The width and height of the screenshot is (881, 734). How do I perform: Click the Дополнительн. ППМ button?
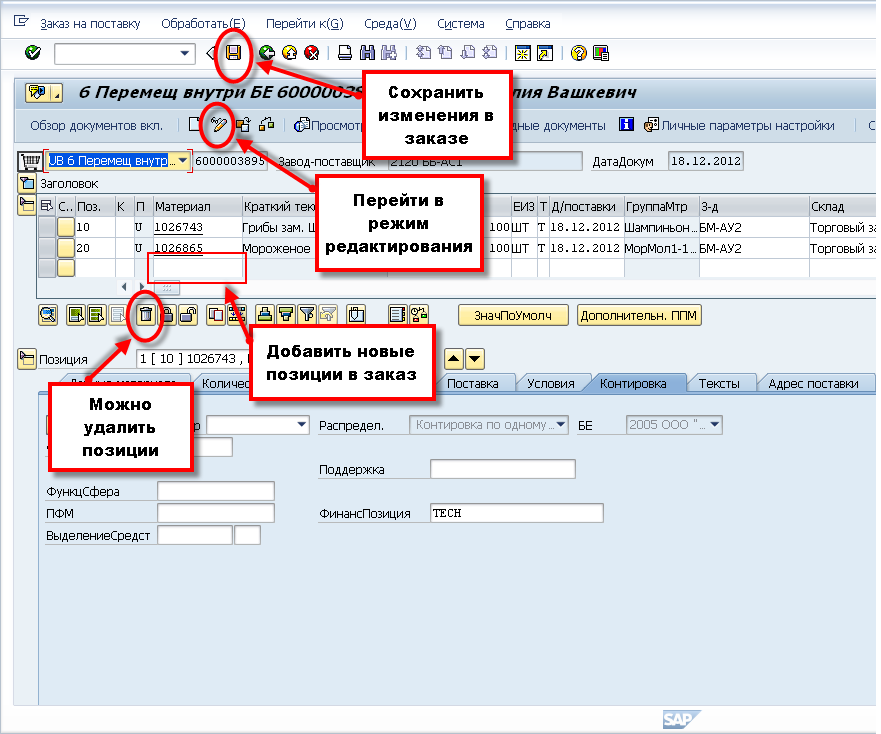click(639, 315)
